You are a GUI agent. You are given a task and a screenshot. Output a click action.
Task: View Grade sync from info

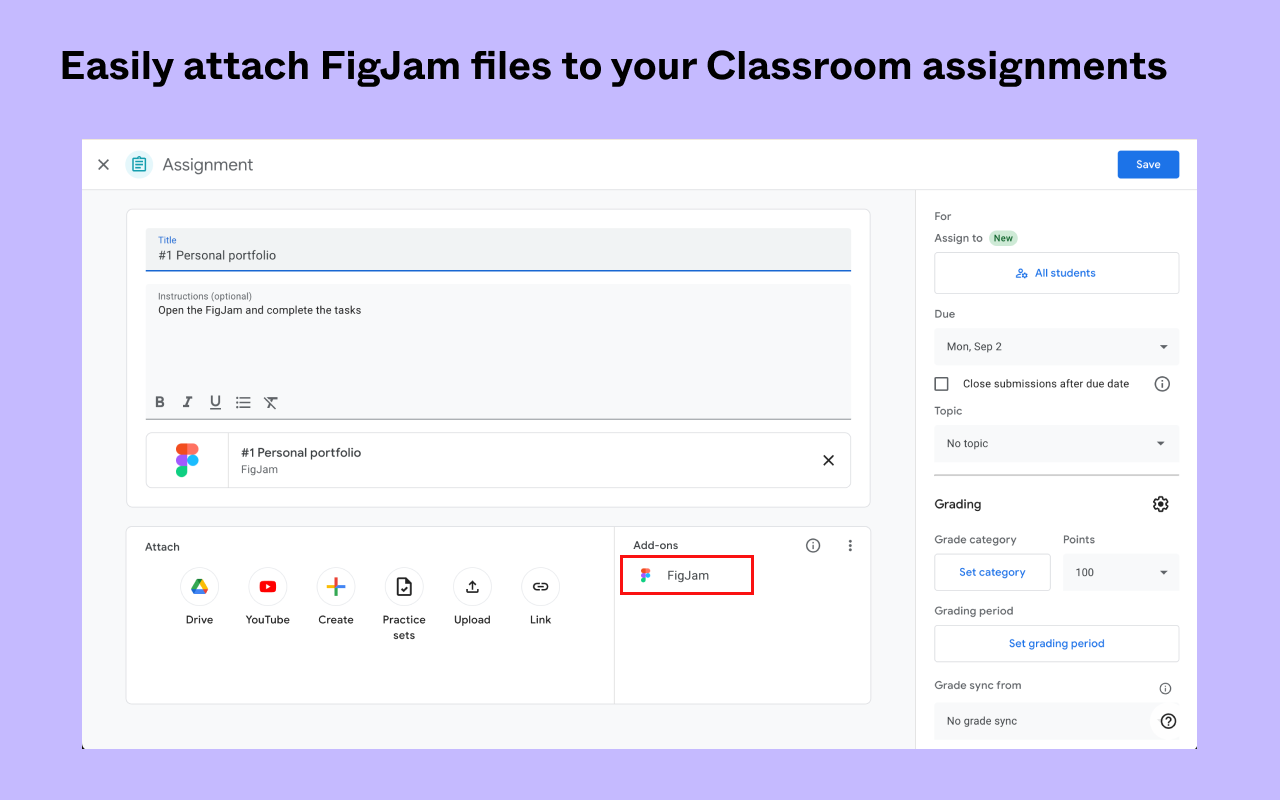point(1165,688)
